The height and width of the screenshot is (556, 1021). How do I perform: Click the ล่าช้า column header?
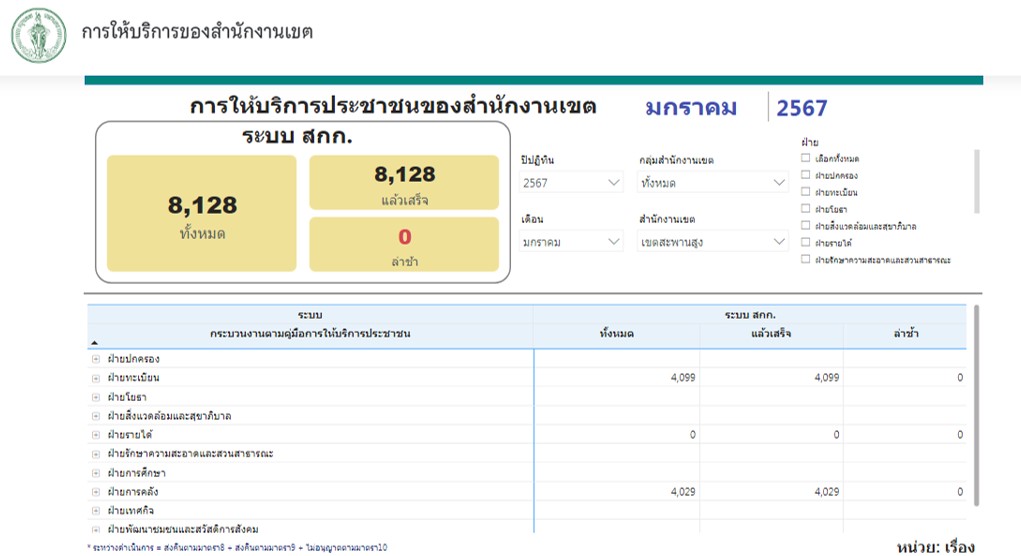(x=905, y=333)
